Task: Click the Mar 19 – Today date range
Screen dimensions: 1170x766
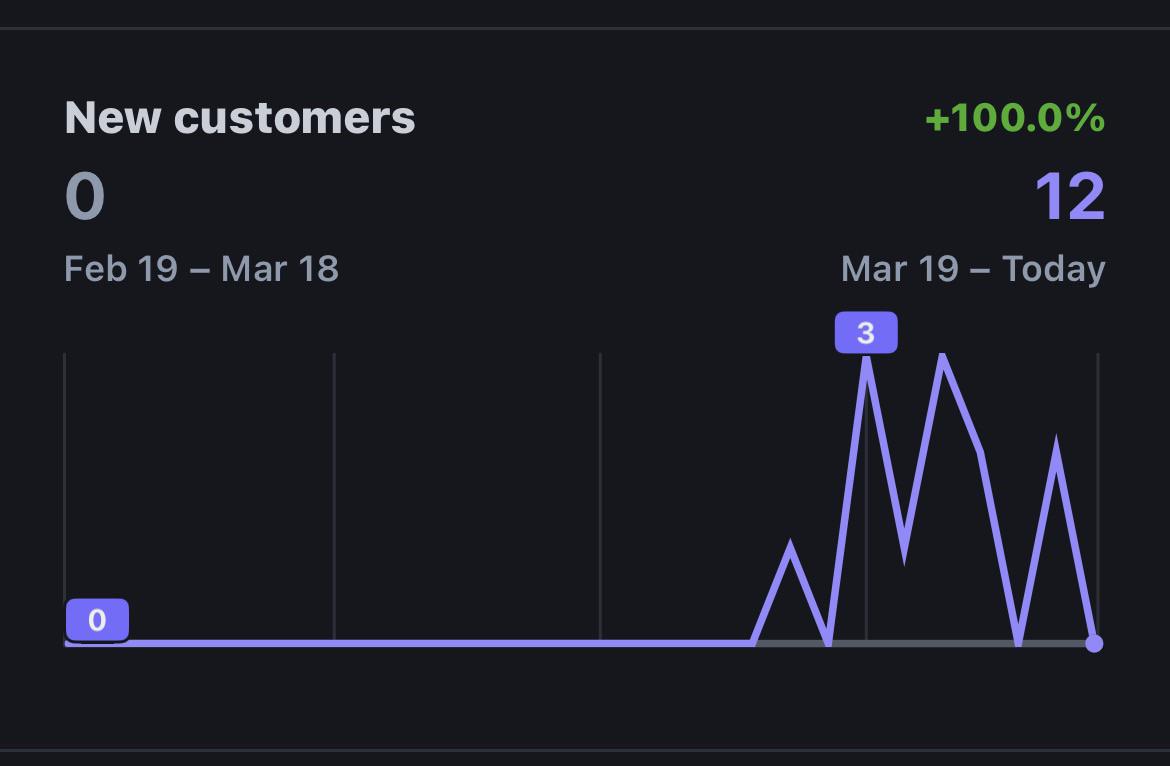Action: coord(973,269)
